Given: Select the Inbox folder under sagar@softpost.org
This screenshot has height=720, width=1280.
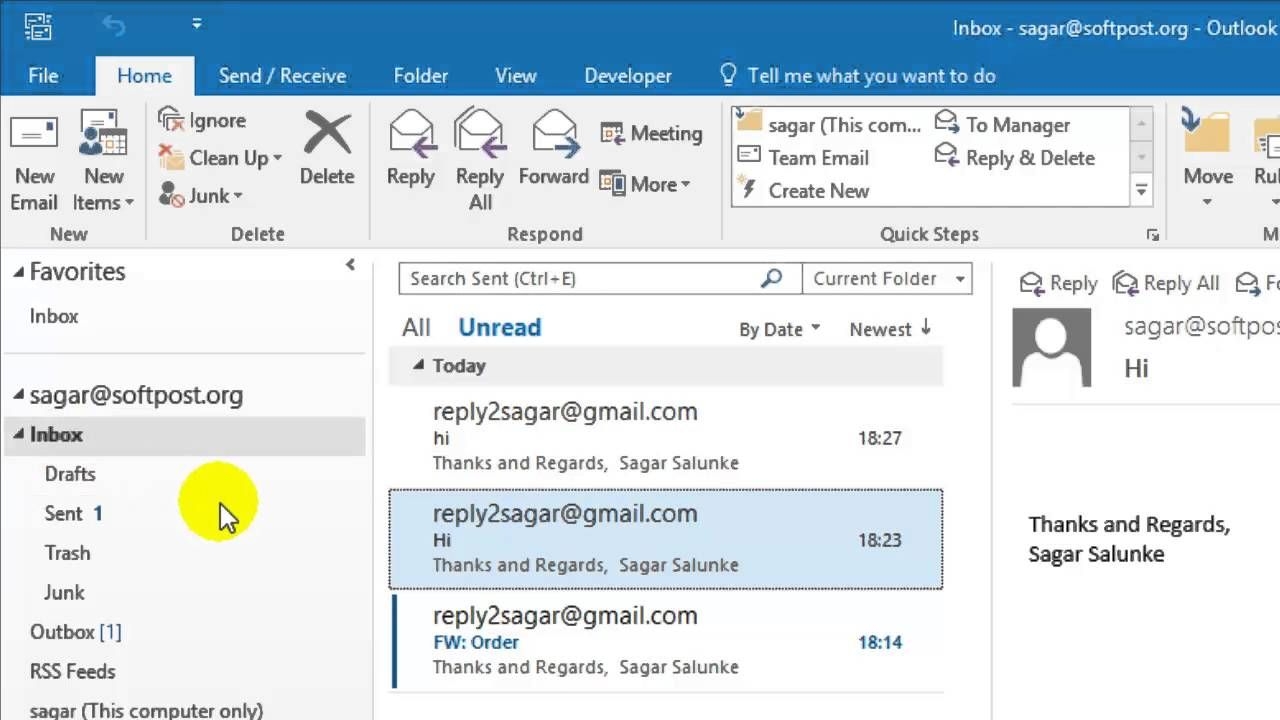Looking at the screenshot, I should [184, 435].
